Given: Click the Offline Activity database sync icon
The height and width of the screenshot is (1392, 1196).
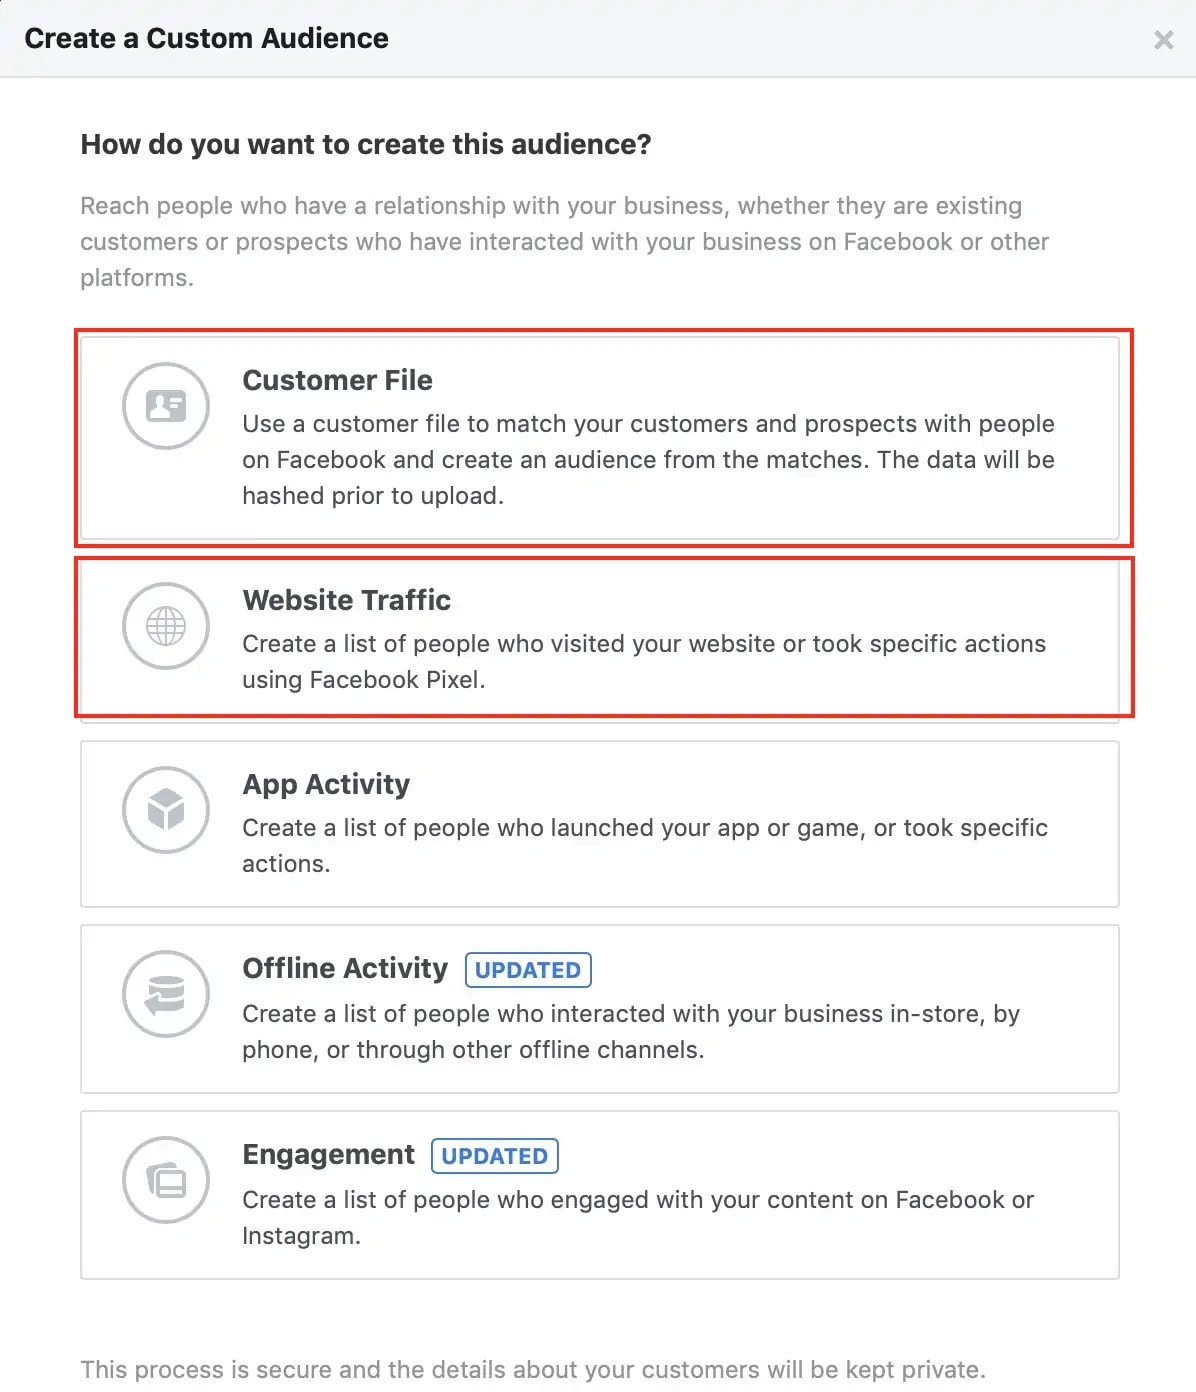Looking at the screenshot, I should pyautogui.click(x=166, y=994).
